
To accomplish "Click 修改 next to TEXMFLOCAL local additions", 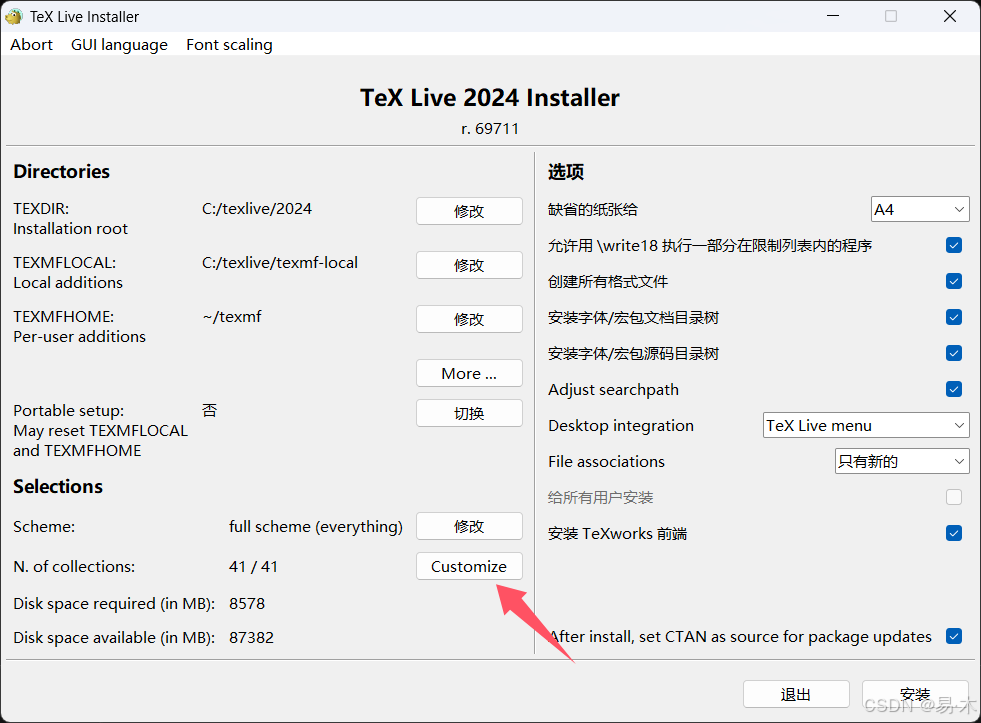I will (x=468, y=265).
